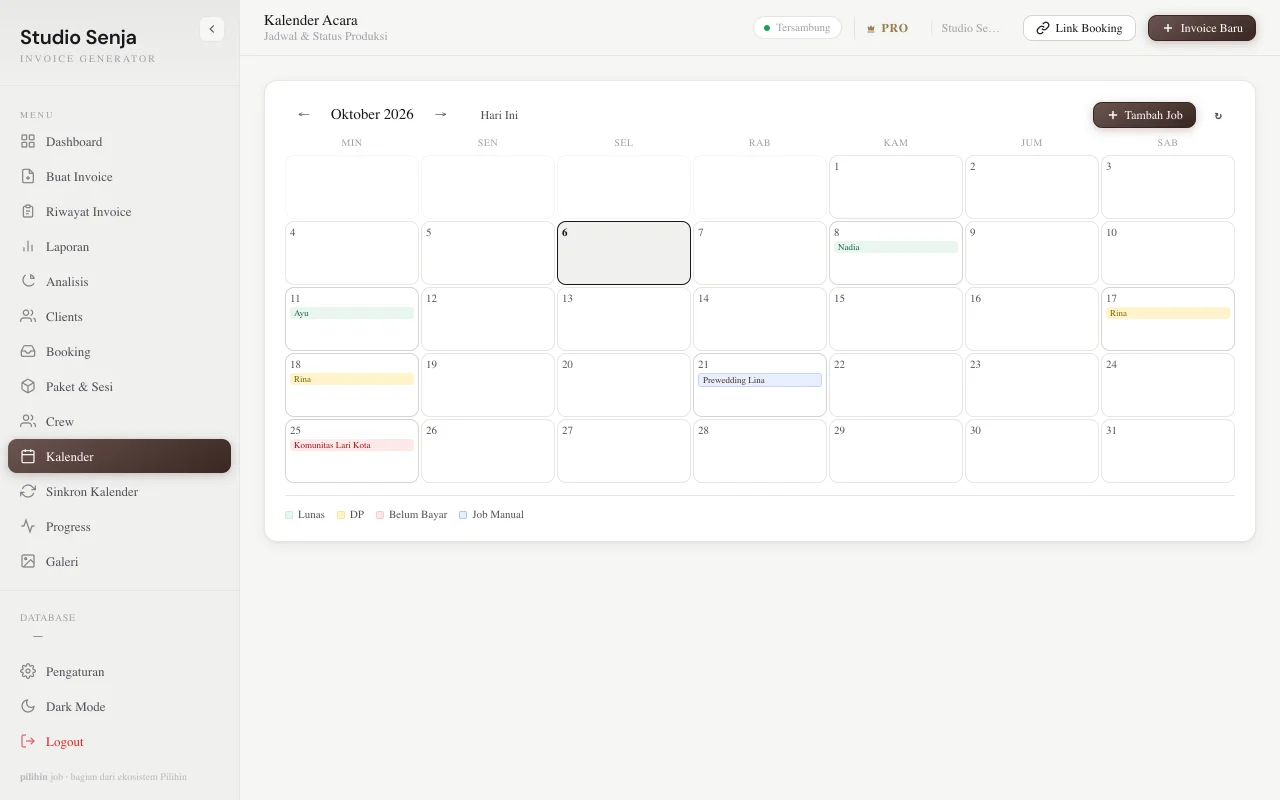The image size is (1280, 800).
Task: Collapse the sidebar with the chevron button
Action: click(212, 29)
